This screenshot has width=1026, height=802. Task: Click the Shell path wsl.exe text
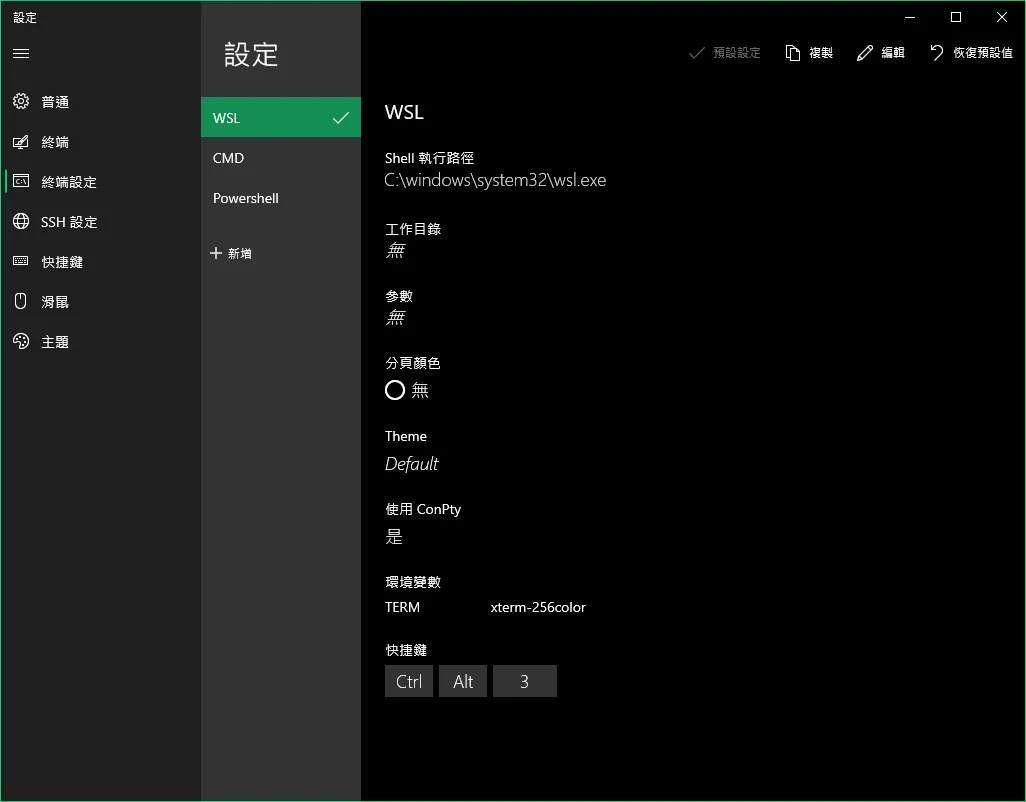pos(495,181)
